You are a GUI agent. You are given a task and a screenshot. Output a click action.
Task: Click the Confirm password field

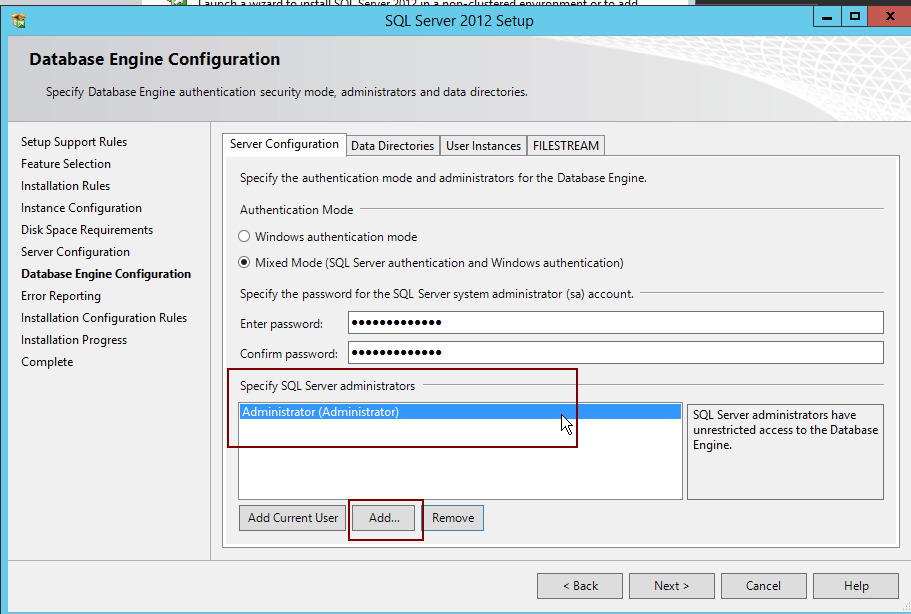point(615,353)
